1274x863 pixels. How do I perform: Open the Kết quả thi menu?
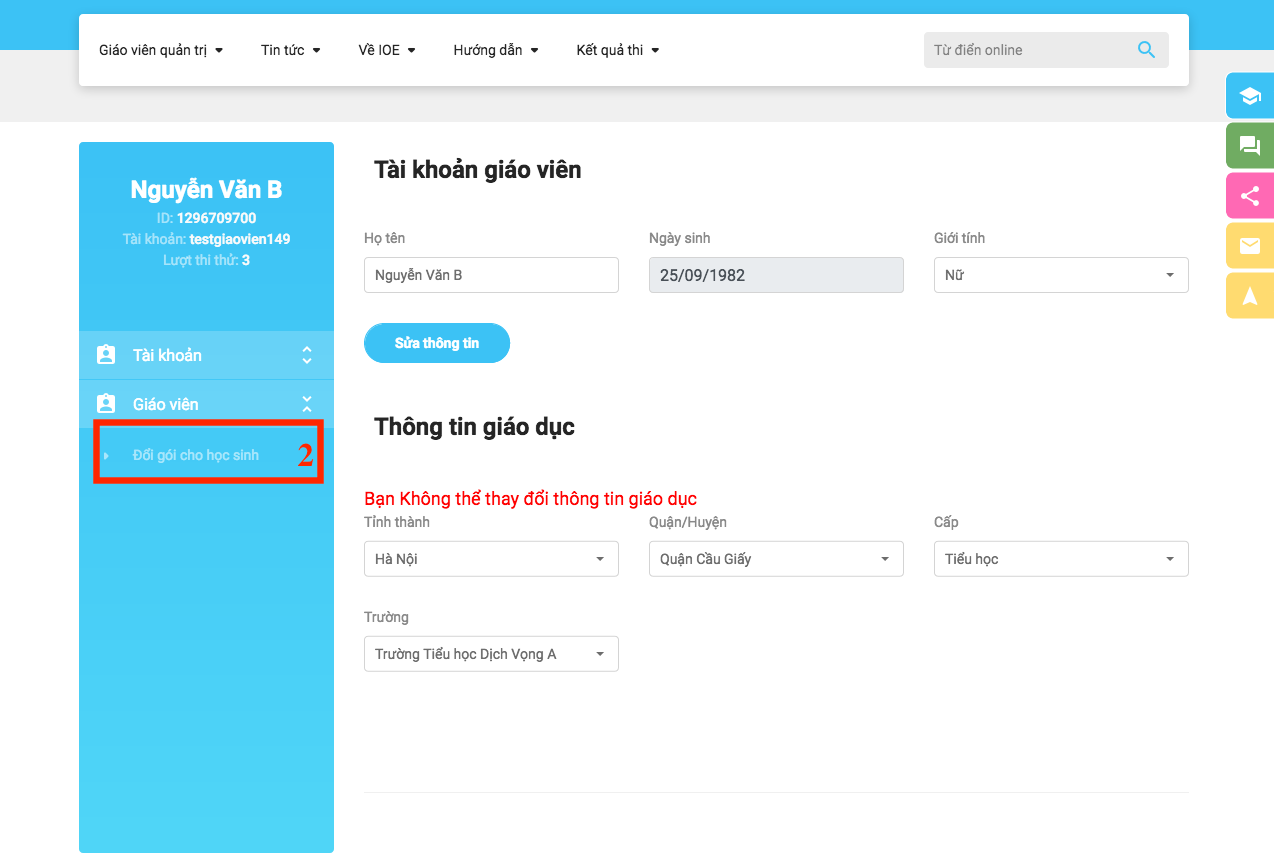coord(617,49)
